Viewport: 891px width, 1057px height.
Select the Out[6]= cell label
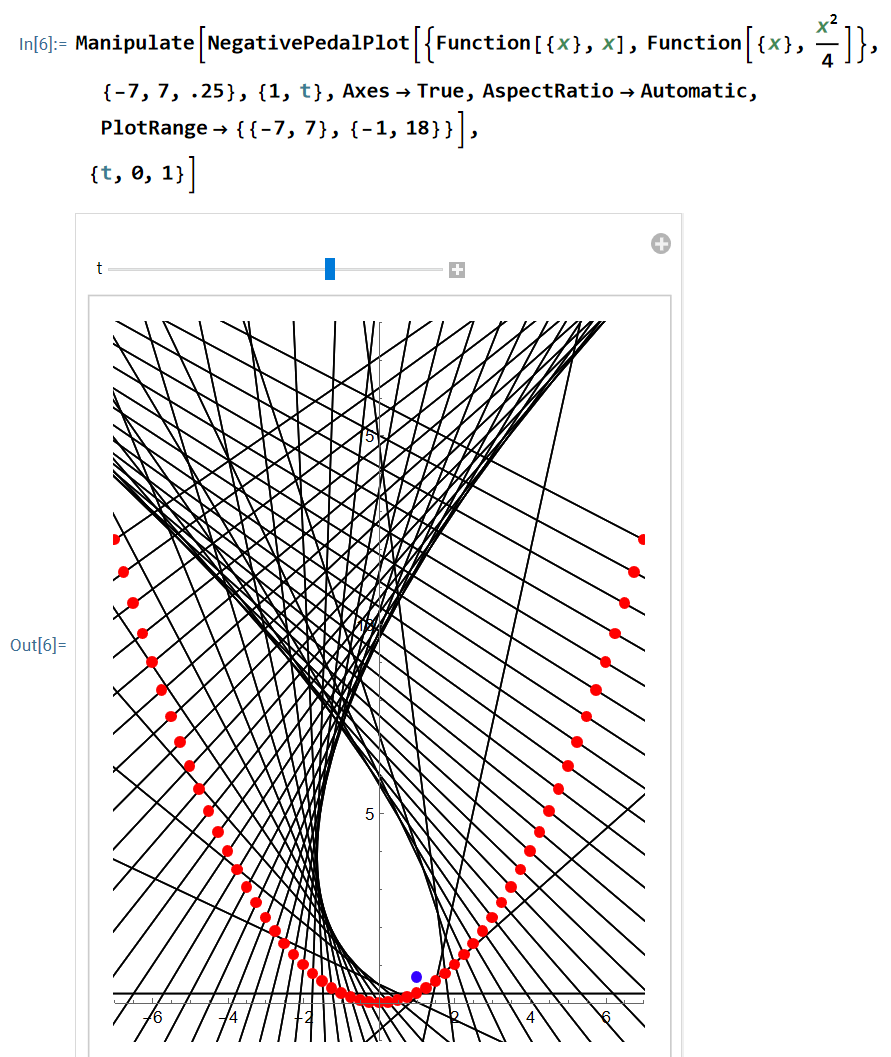38,645
